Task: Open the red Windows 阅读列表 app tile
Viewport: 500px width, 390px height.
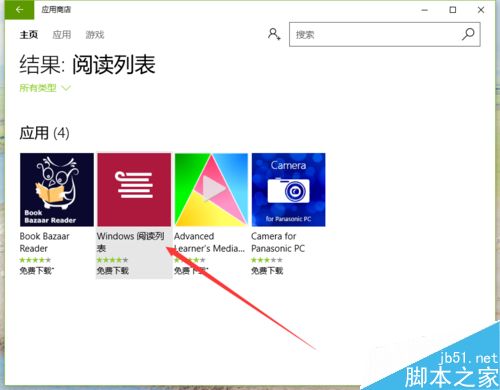Action: pyautogui.click(x=134, y=190)
